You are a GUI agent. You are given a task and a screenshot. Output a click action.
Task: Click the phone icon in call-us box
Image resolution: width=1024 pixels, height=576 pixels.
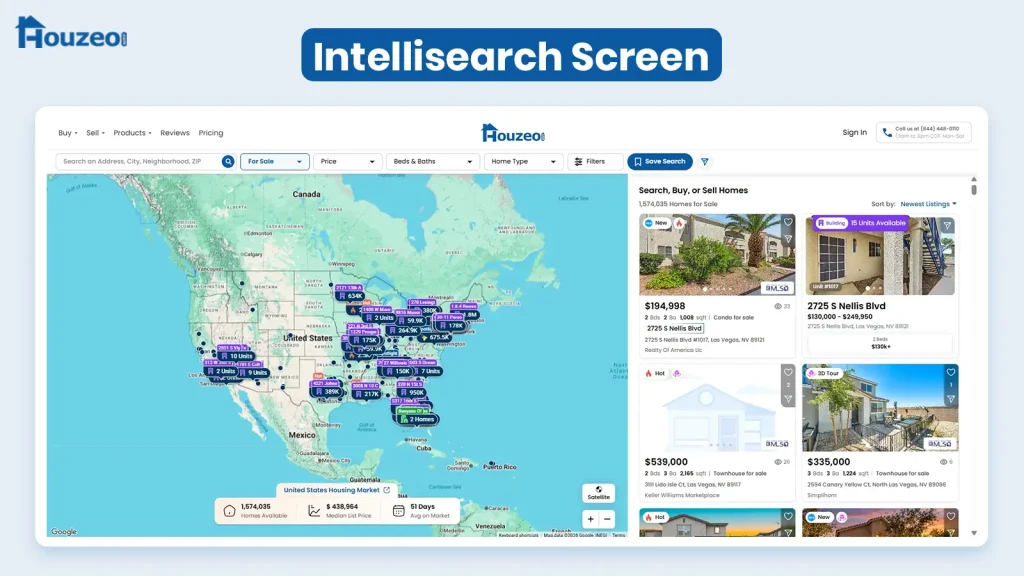pyautogui.click(x=887, y=133)
